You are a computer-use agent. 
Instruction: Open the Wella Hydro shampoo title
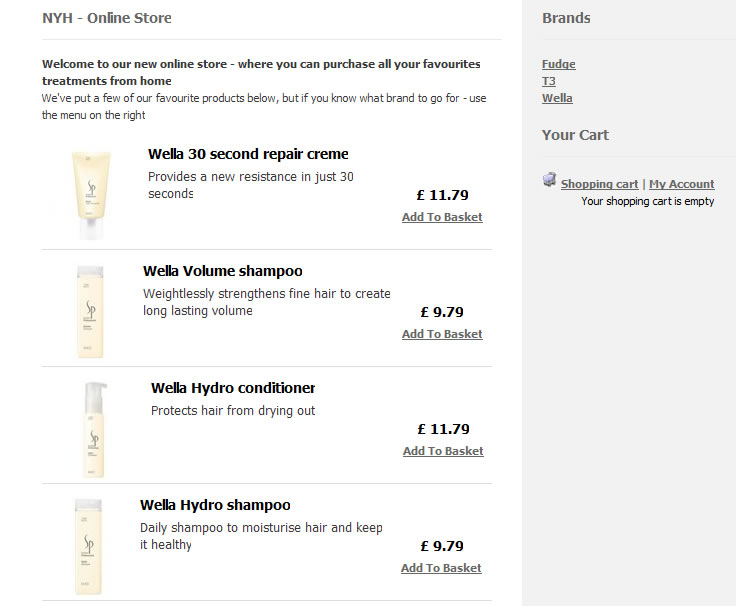pyautogui.click(x=215, y=505)
